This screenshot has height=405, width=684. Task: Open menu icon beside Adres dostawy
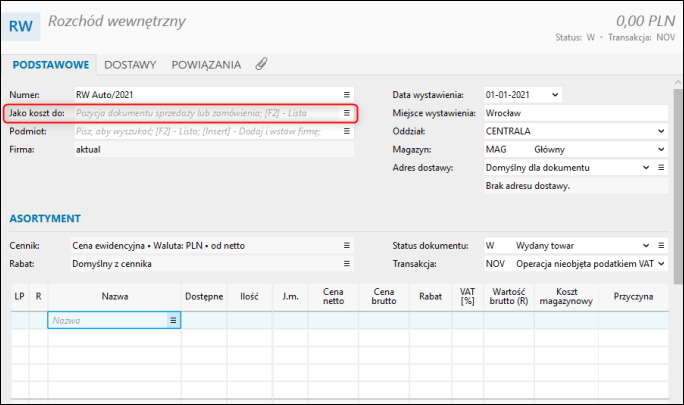[x=661, y=168]
